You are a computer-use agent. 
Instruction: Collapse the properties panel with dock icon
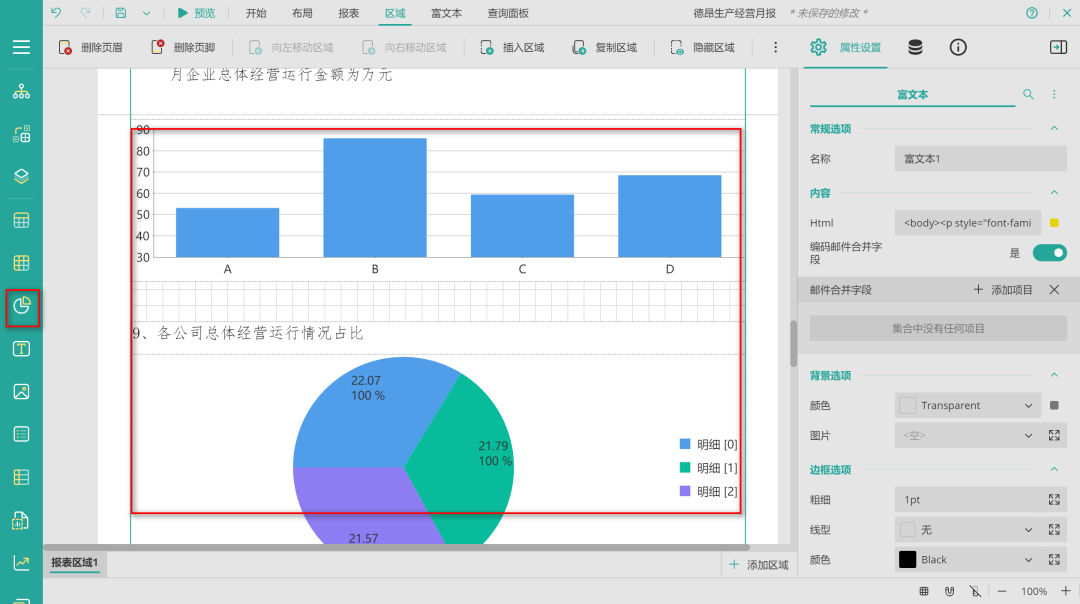click(x=1058, y=47)
